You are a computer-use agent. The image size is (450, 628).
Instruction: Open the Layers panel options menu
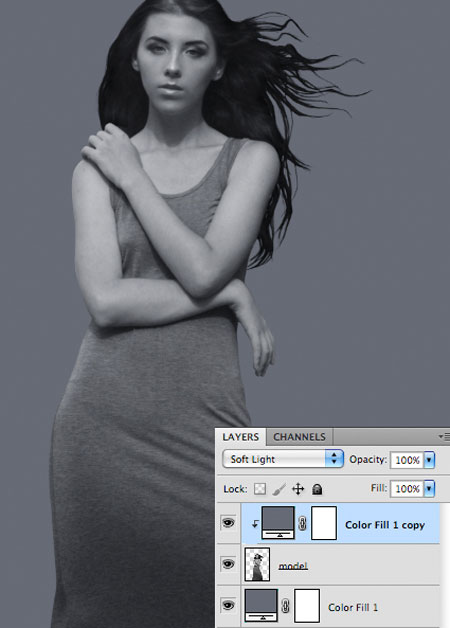click(x=444, y=437)
